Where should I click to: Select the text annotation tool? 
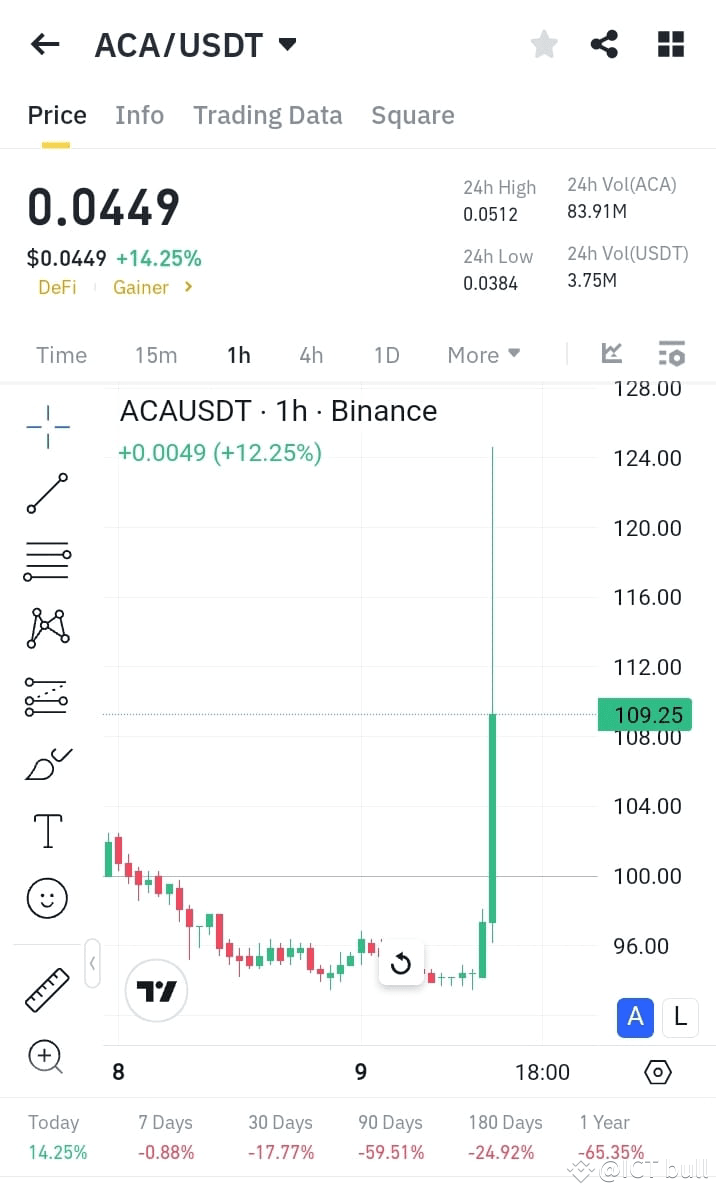(x=47, y=830)
